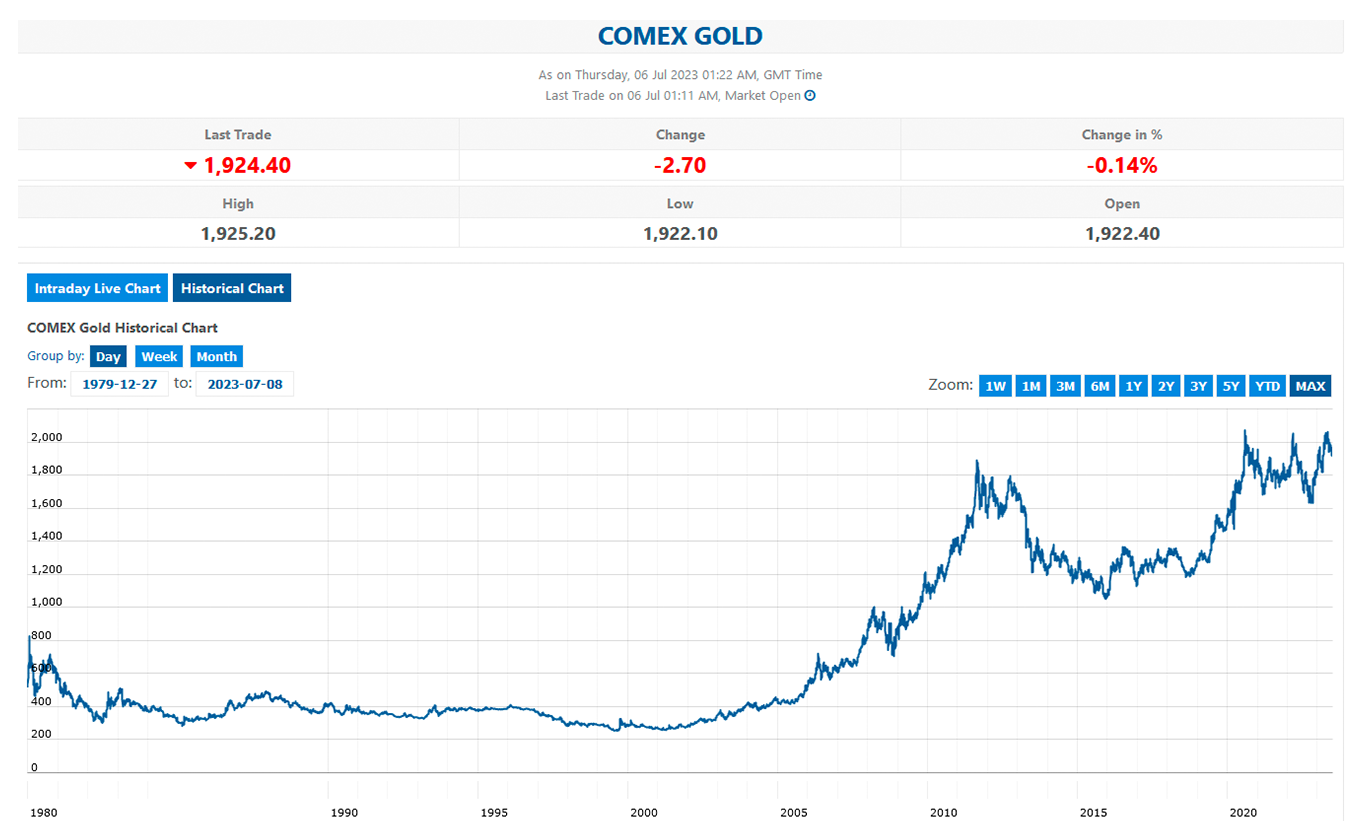Open the Historical Chart tab
Screen dimensions: 1366x840
point(232,288)
